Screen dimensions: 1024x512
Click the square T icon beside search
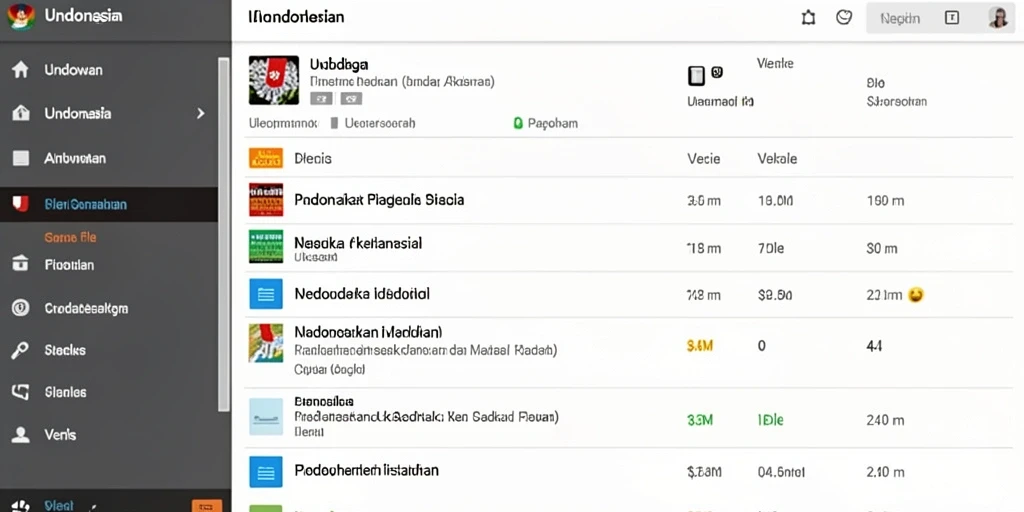pos(952,18)
